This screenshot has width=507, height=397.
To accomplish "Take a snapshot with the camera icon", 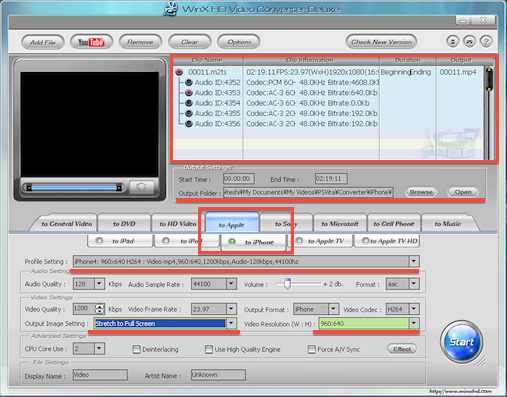I will coord(141,187).
